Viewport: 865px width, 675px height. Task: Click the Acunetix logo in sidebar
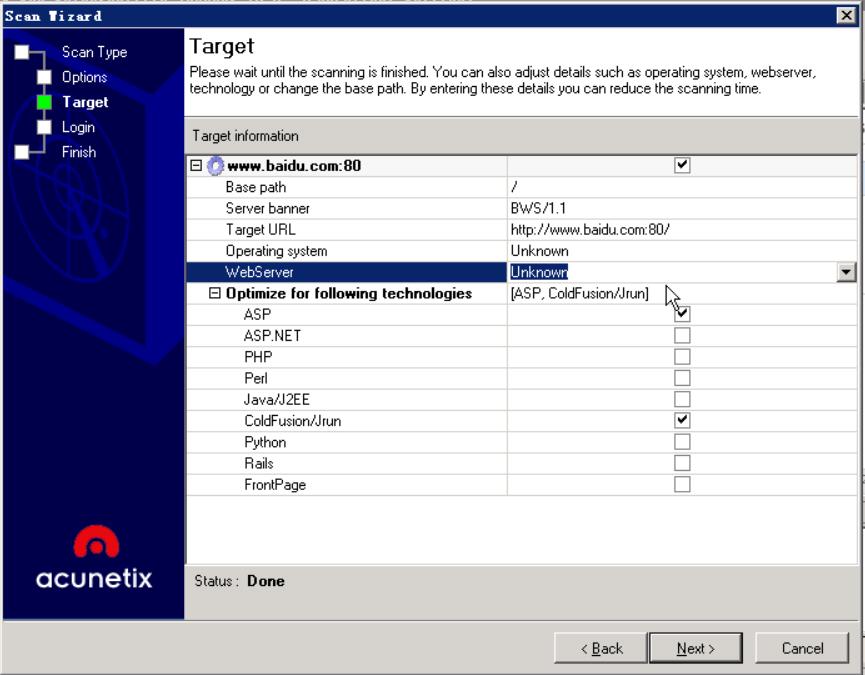click(x=94, y=557)
